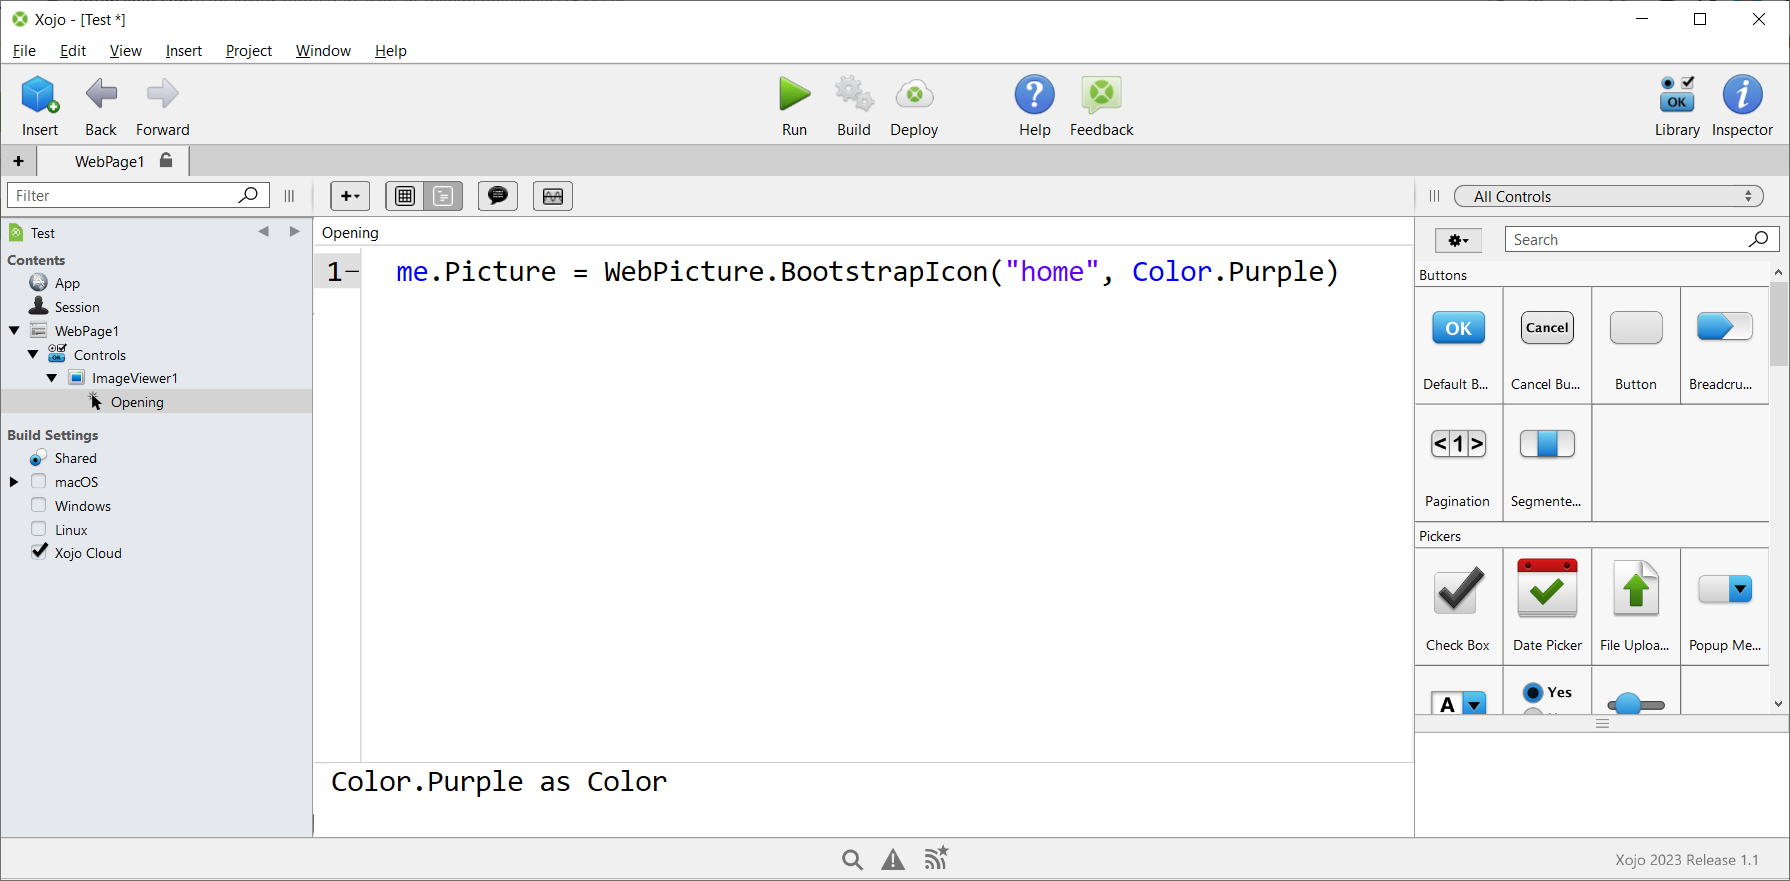This screenshot has width=1790, height=881.
Task: Open Help with the question mark icon
Action: click(x=1035, y=95)
